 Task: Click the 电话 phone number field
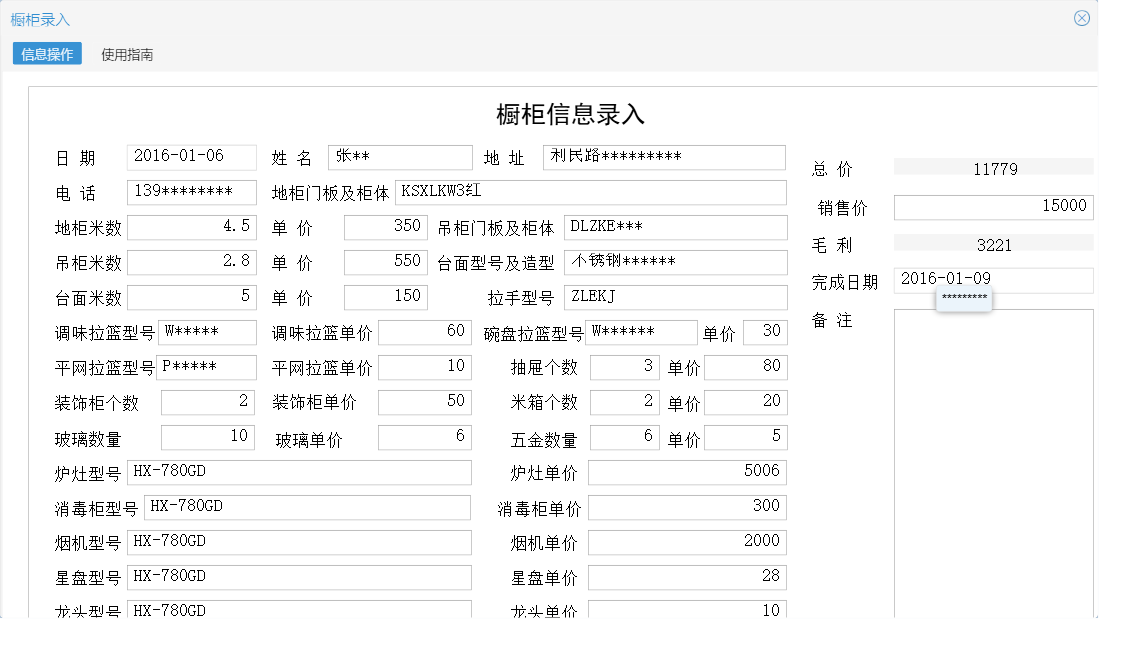click(x=190, y=192)
